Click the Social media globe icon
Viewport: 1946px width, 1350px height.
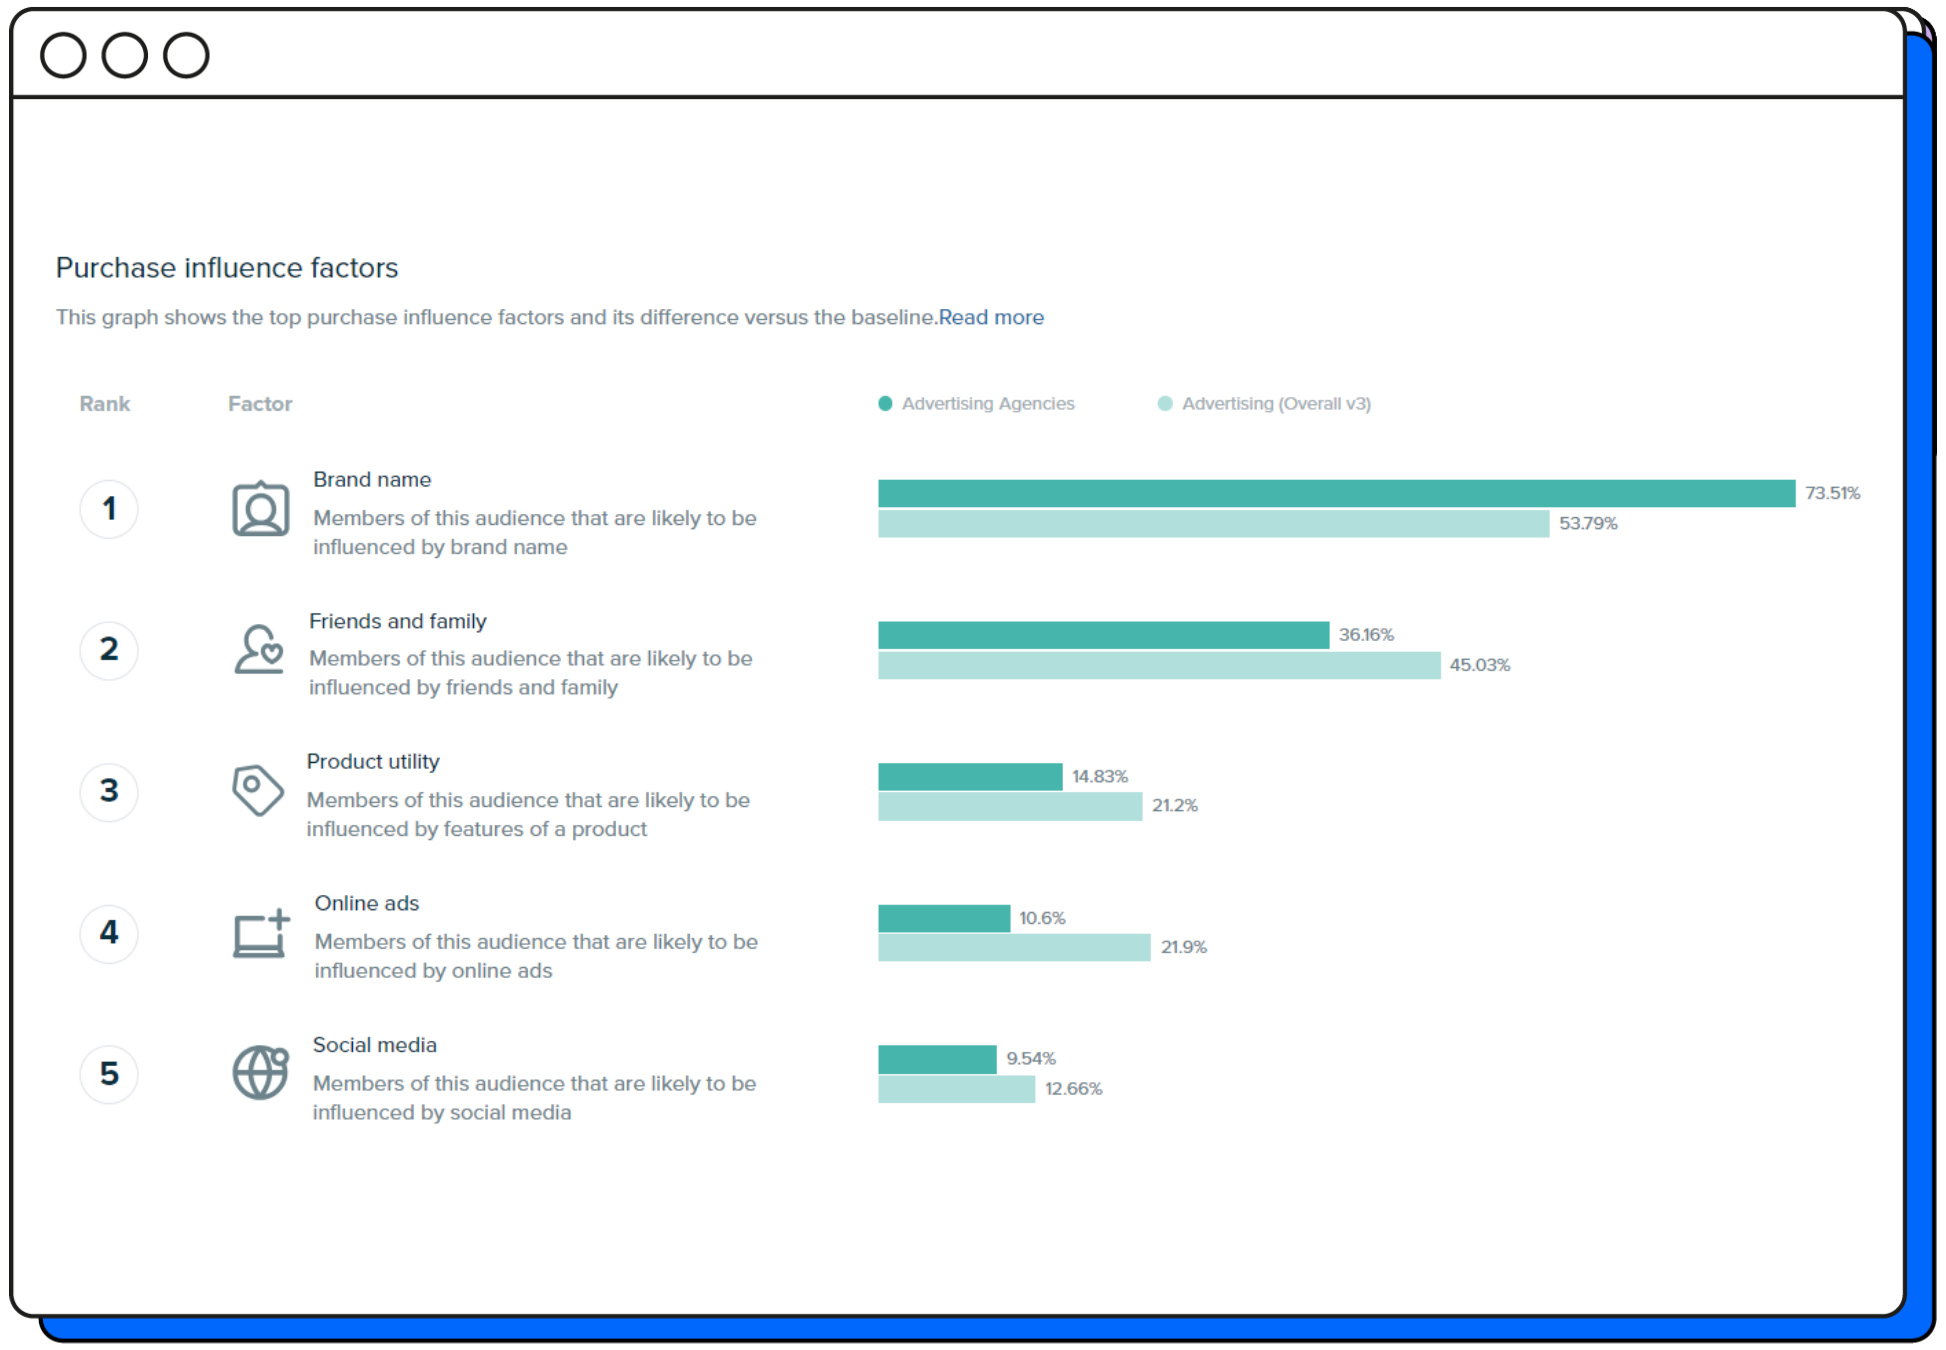(260, 1073)
